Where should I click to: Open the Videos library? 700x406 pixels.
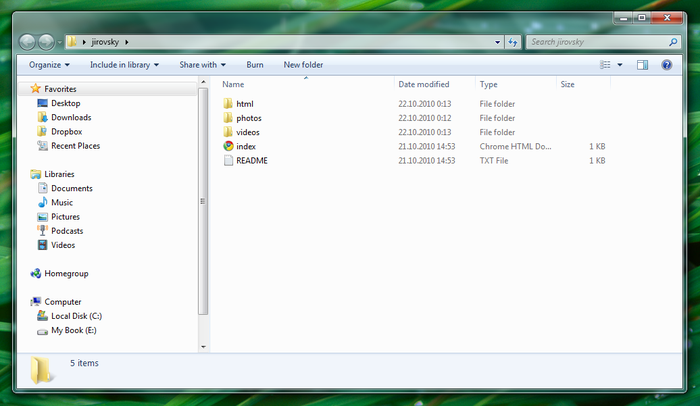[x=63, y=245]
